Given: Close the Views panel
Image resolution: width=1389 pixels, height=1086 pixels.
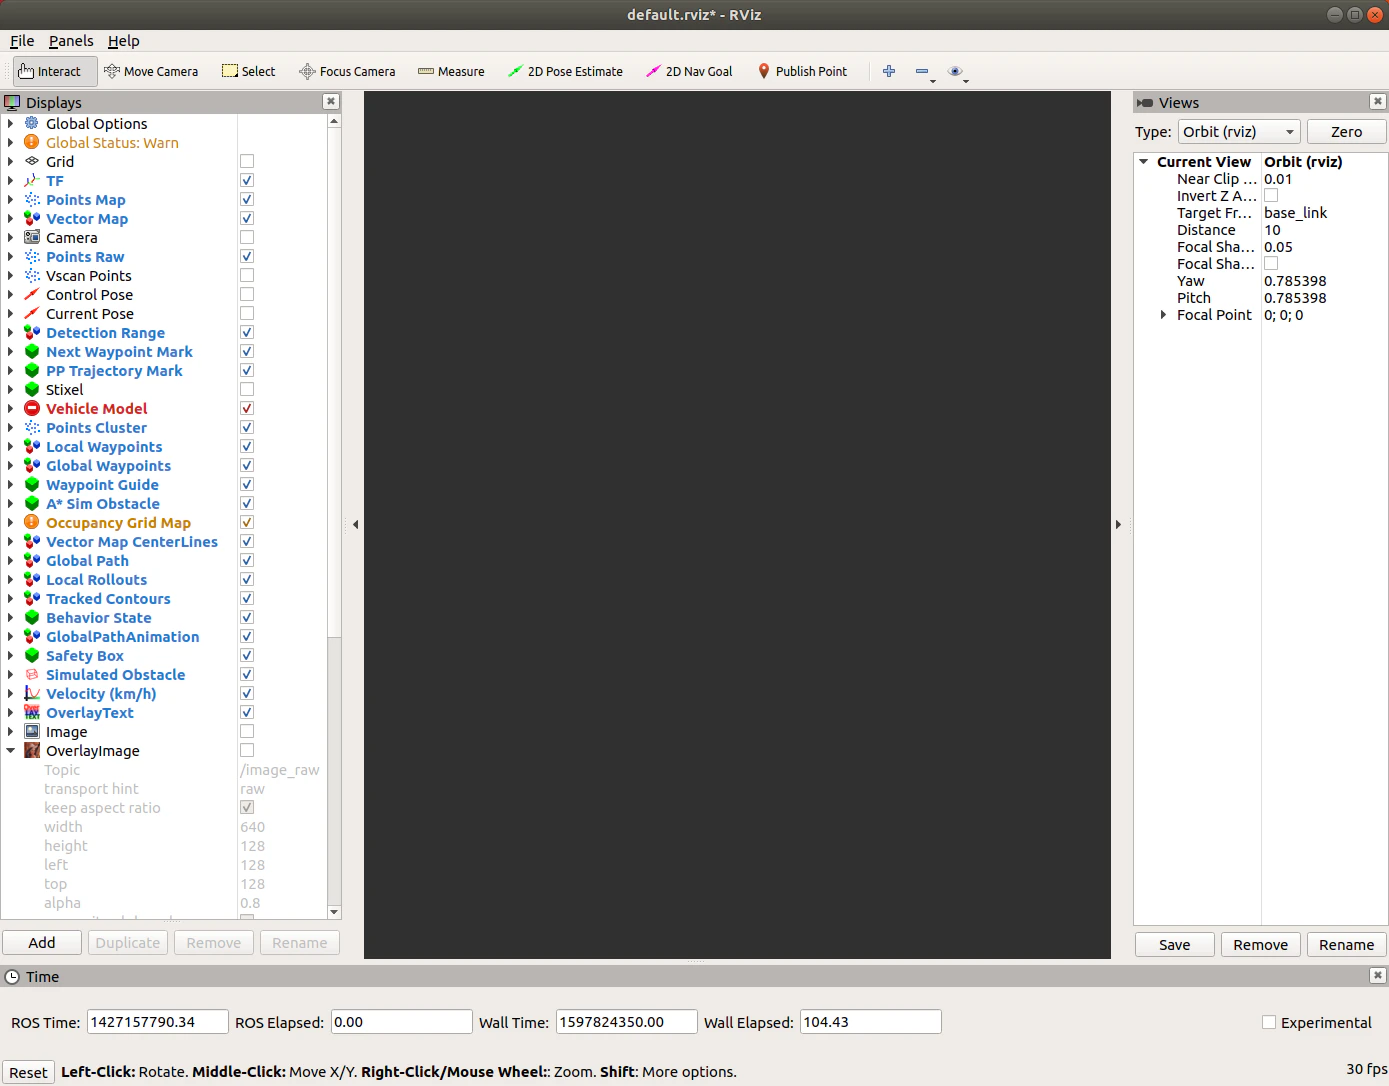Looking at the screenshot, I should (x=1378, y=102).
